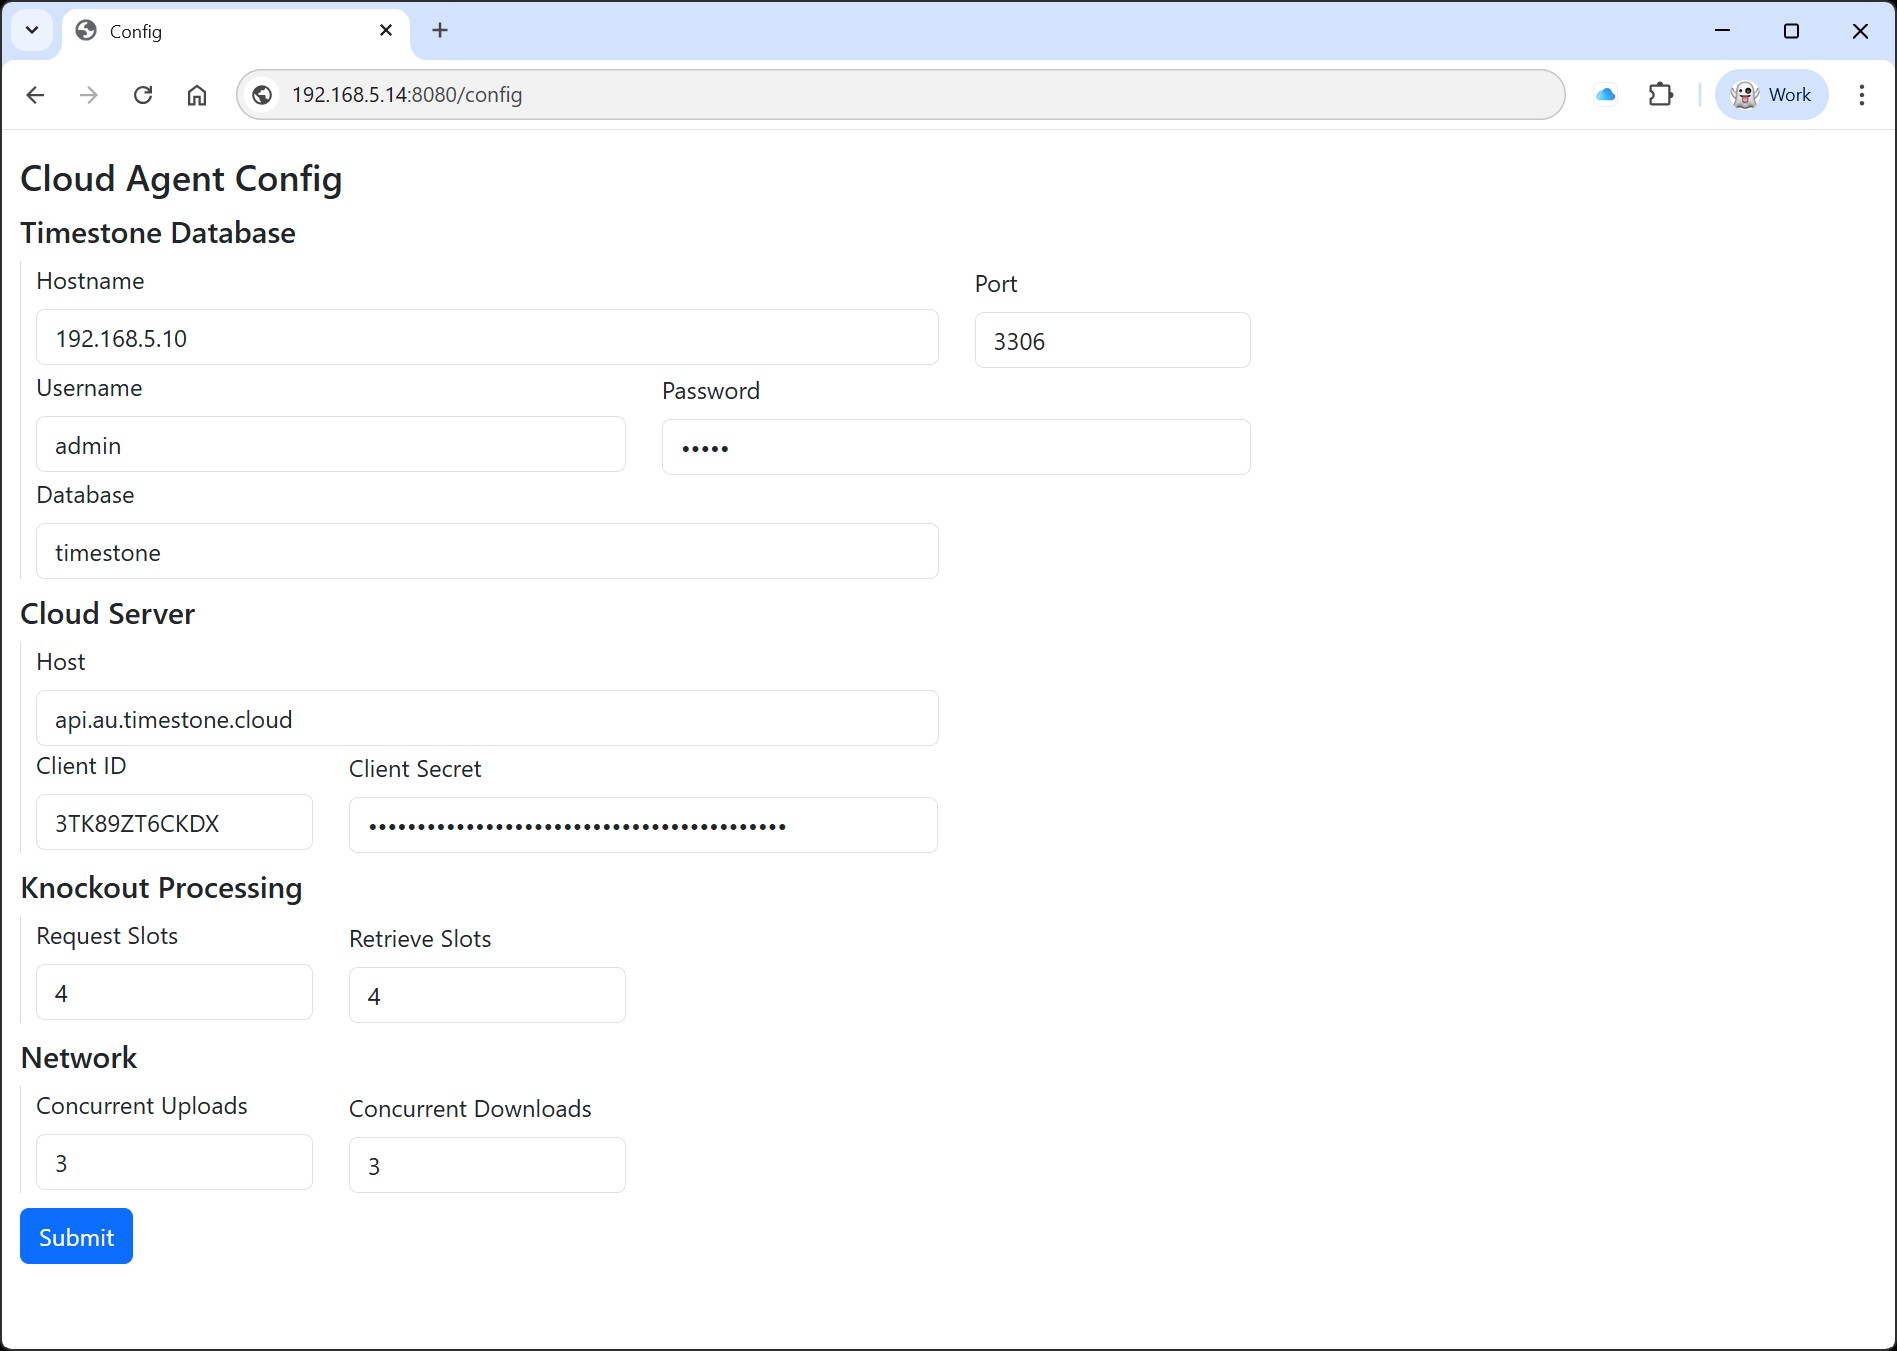The height and width of the screenshot is (1351, 1897).
Task: Edit the Hostname field
Action: [x=487, y=337]
